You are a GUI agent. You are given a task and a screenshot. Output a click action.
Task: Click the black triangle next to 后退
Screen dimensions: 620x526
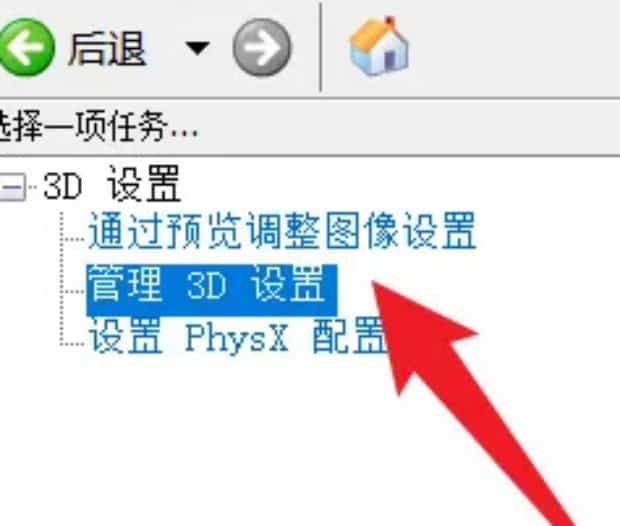click(197, 48)
